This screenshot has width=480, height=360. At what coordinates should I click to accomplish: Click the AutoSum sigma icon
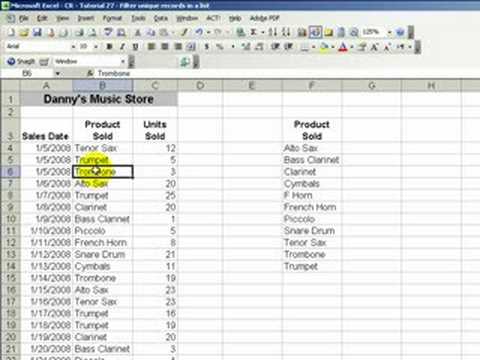254,32
